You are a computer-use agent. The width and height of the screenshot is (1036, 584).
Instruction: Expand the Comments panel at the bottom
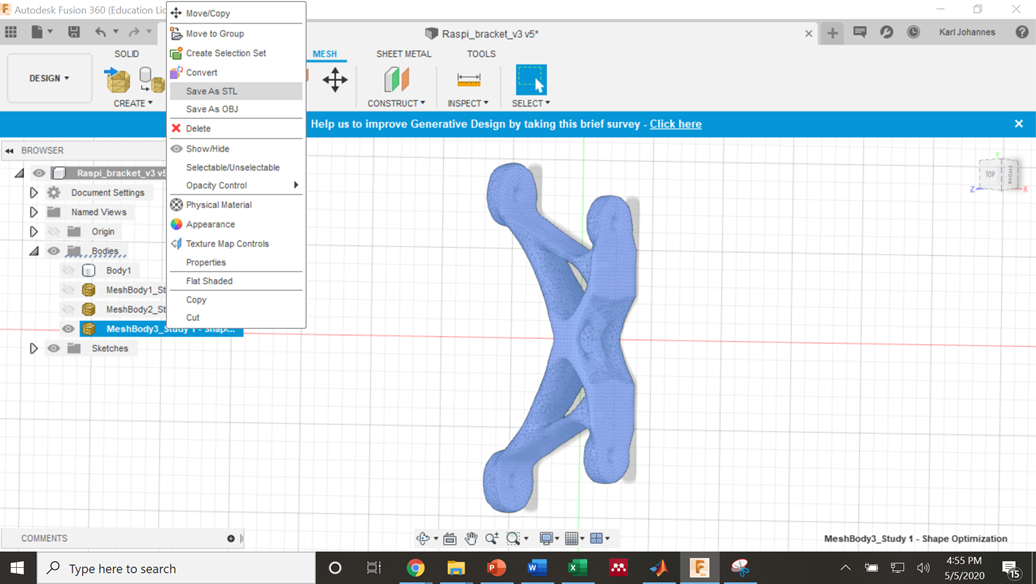(231, 538)
